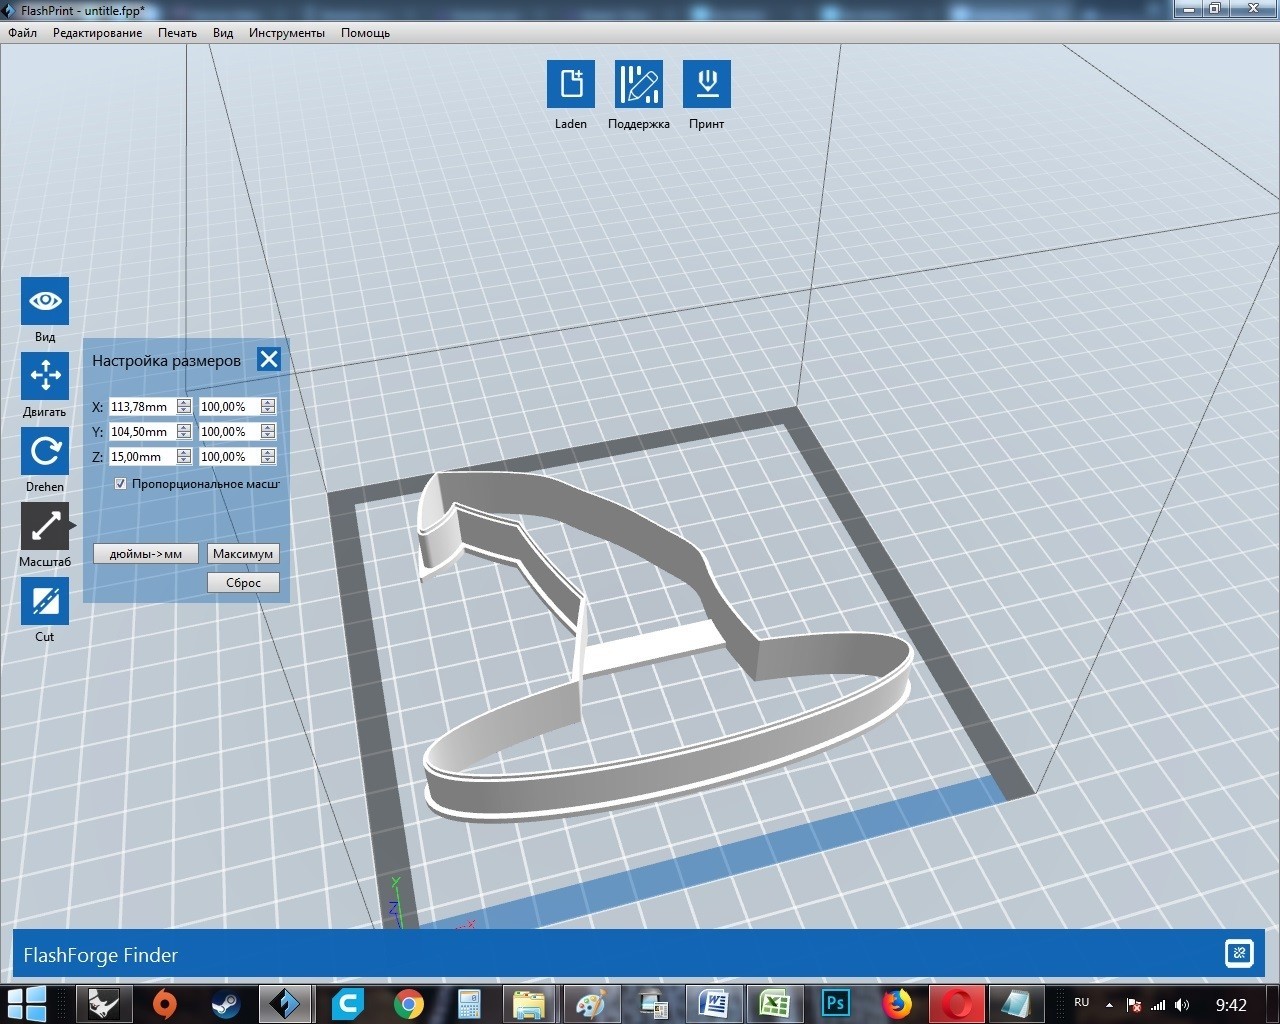Select the Drehen rotate tool
Image resolution: width=1280 pixels, height=1024 pixels.
tap(45, 452)
